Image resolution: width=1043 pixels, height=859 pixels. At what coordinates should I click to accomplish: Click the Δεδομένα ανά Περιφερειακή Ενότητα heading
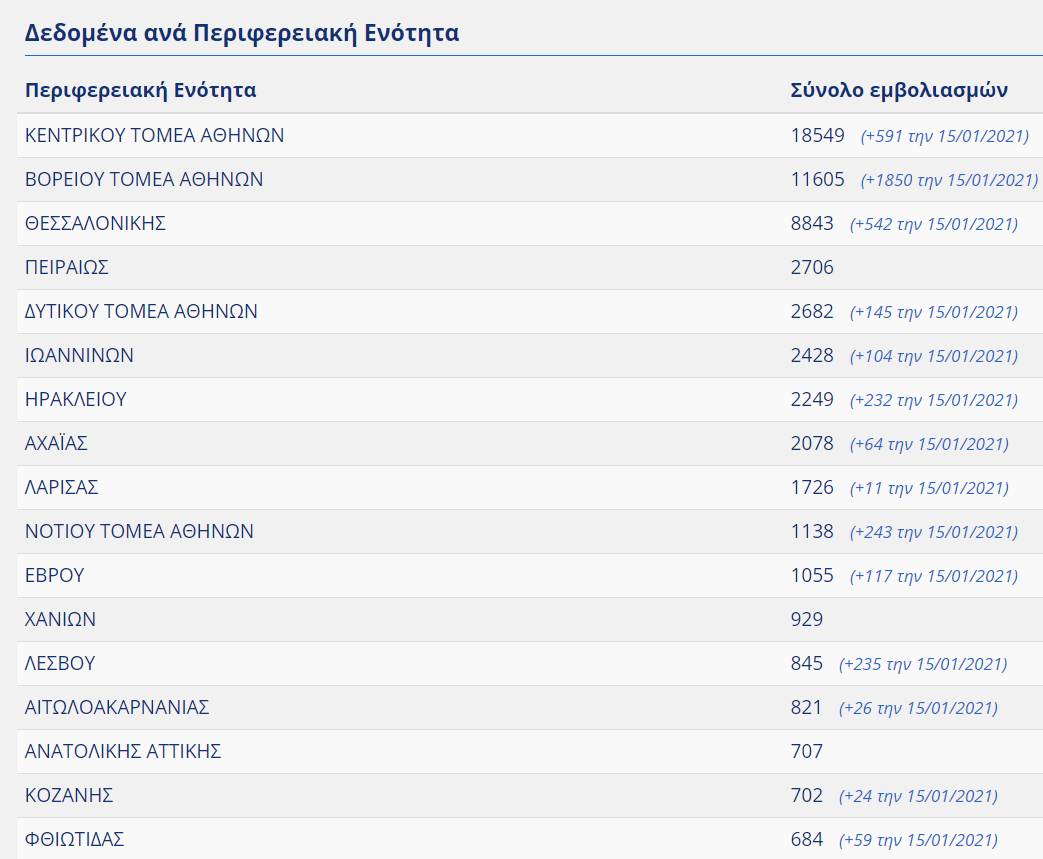point(242,33)
